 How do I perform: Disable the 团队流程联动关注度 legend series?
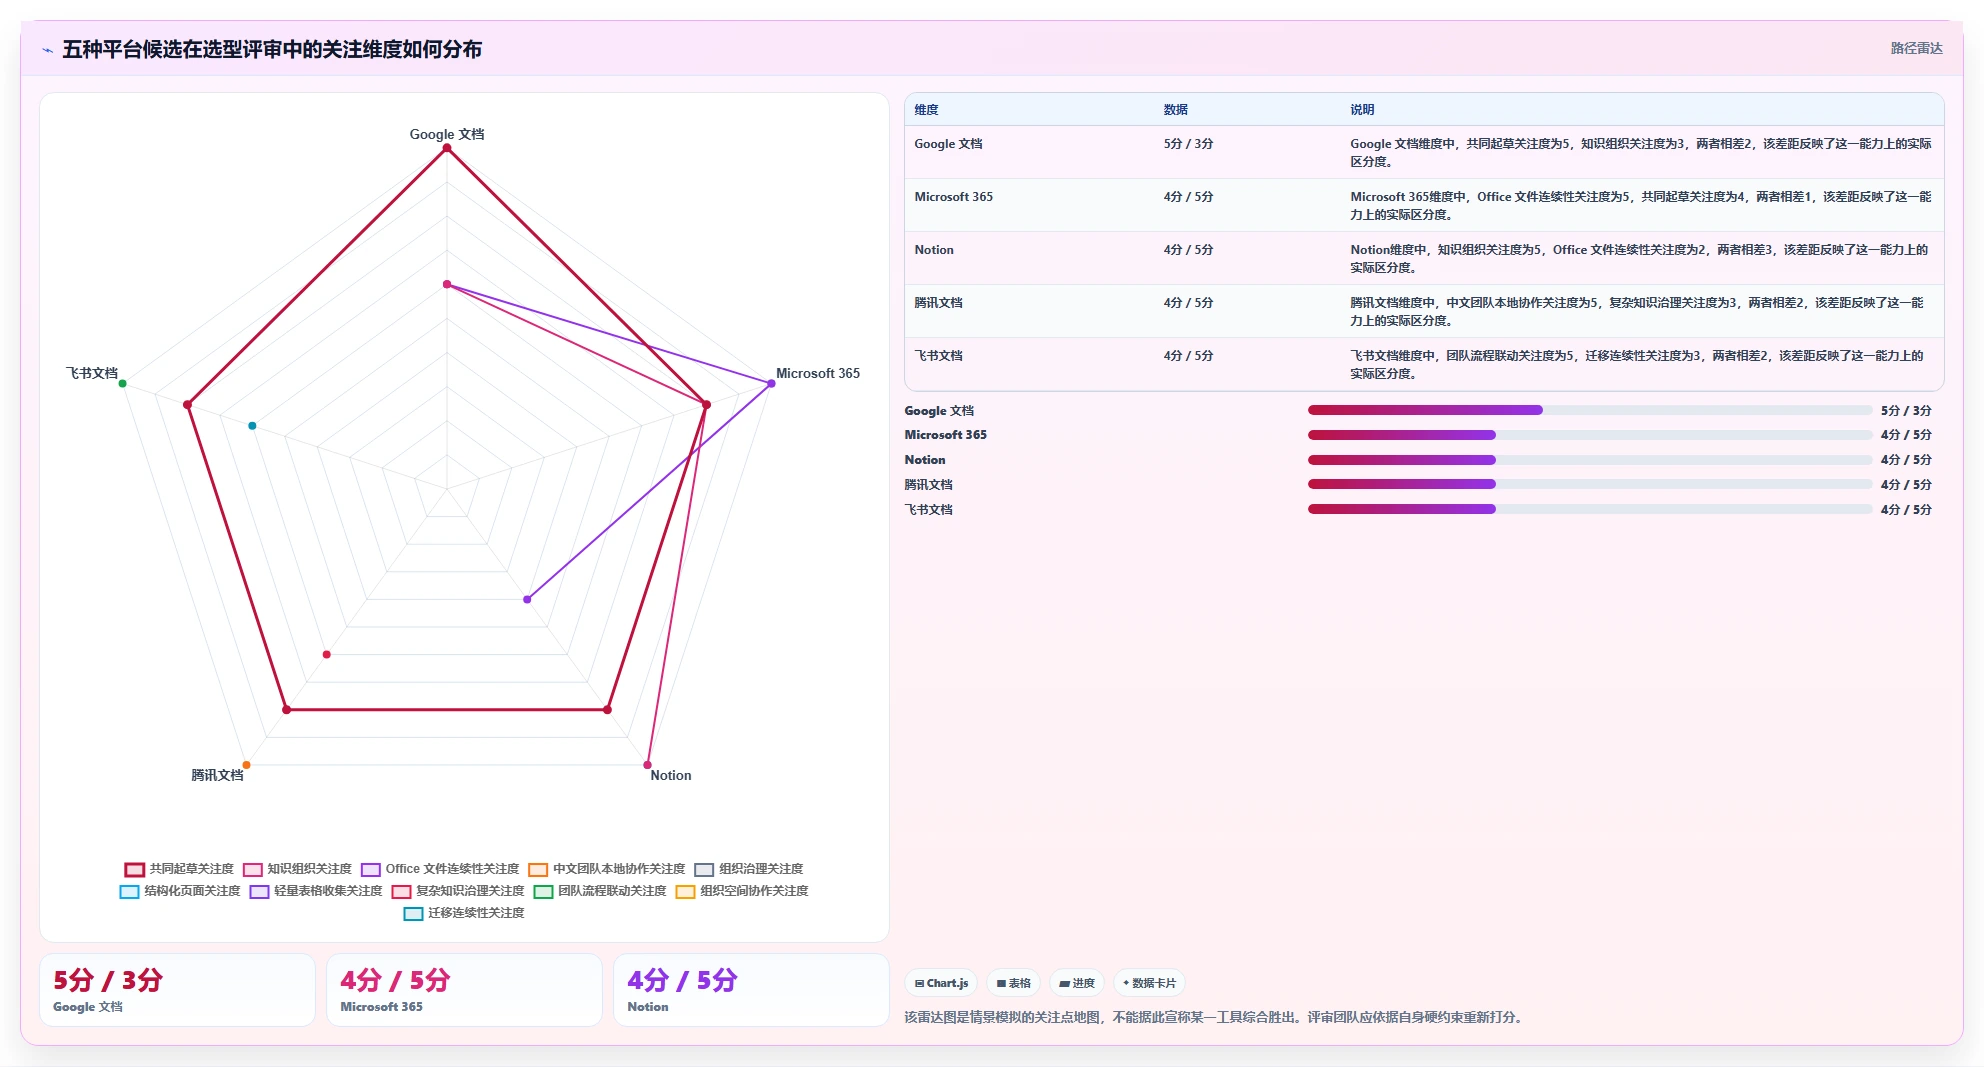click(600, 891)
